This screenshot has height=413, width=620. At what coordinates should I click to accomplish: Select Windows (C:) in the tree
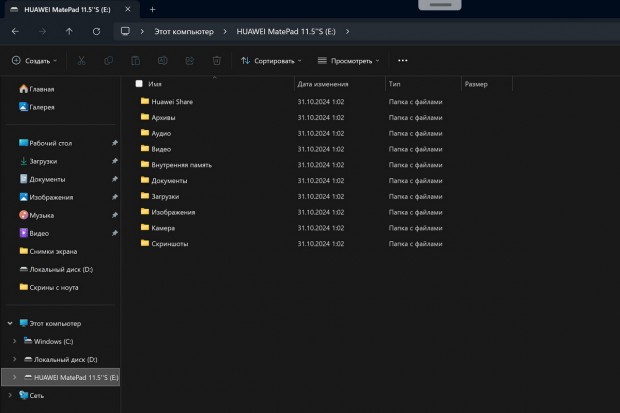click(49, 341)
